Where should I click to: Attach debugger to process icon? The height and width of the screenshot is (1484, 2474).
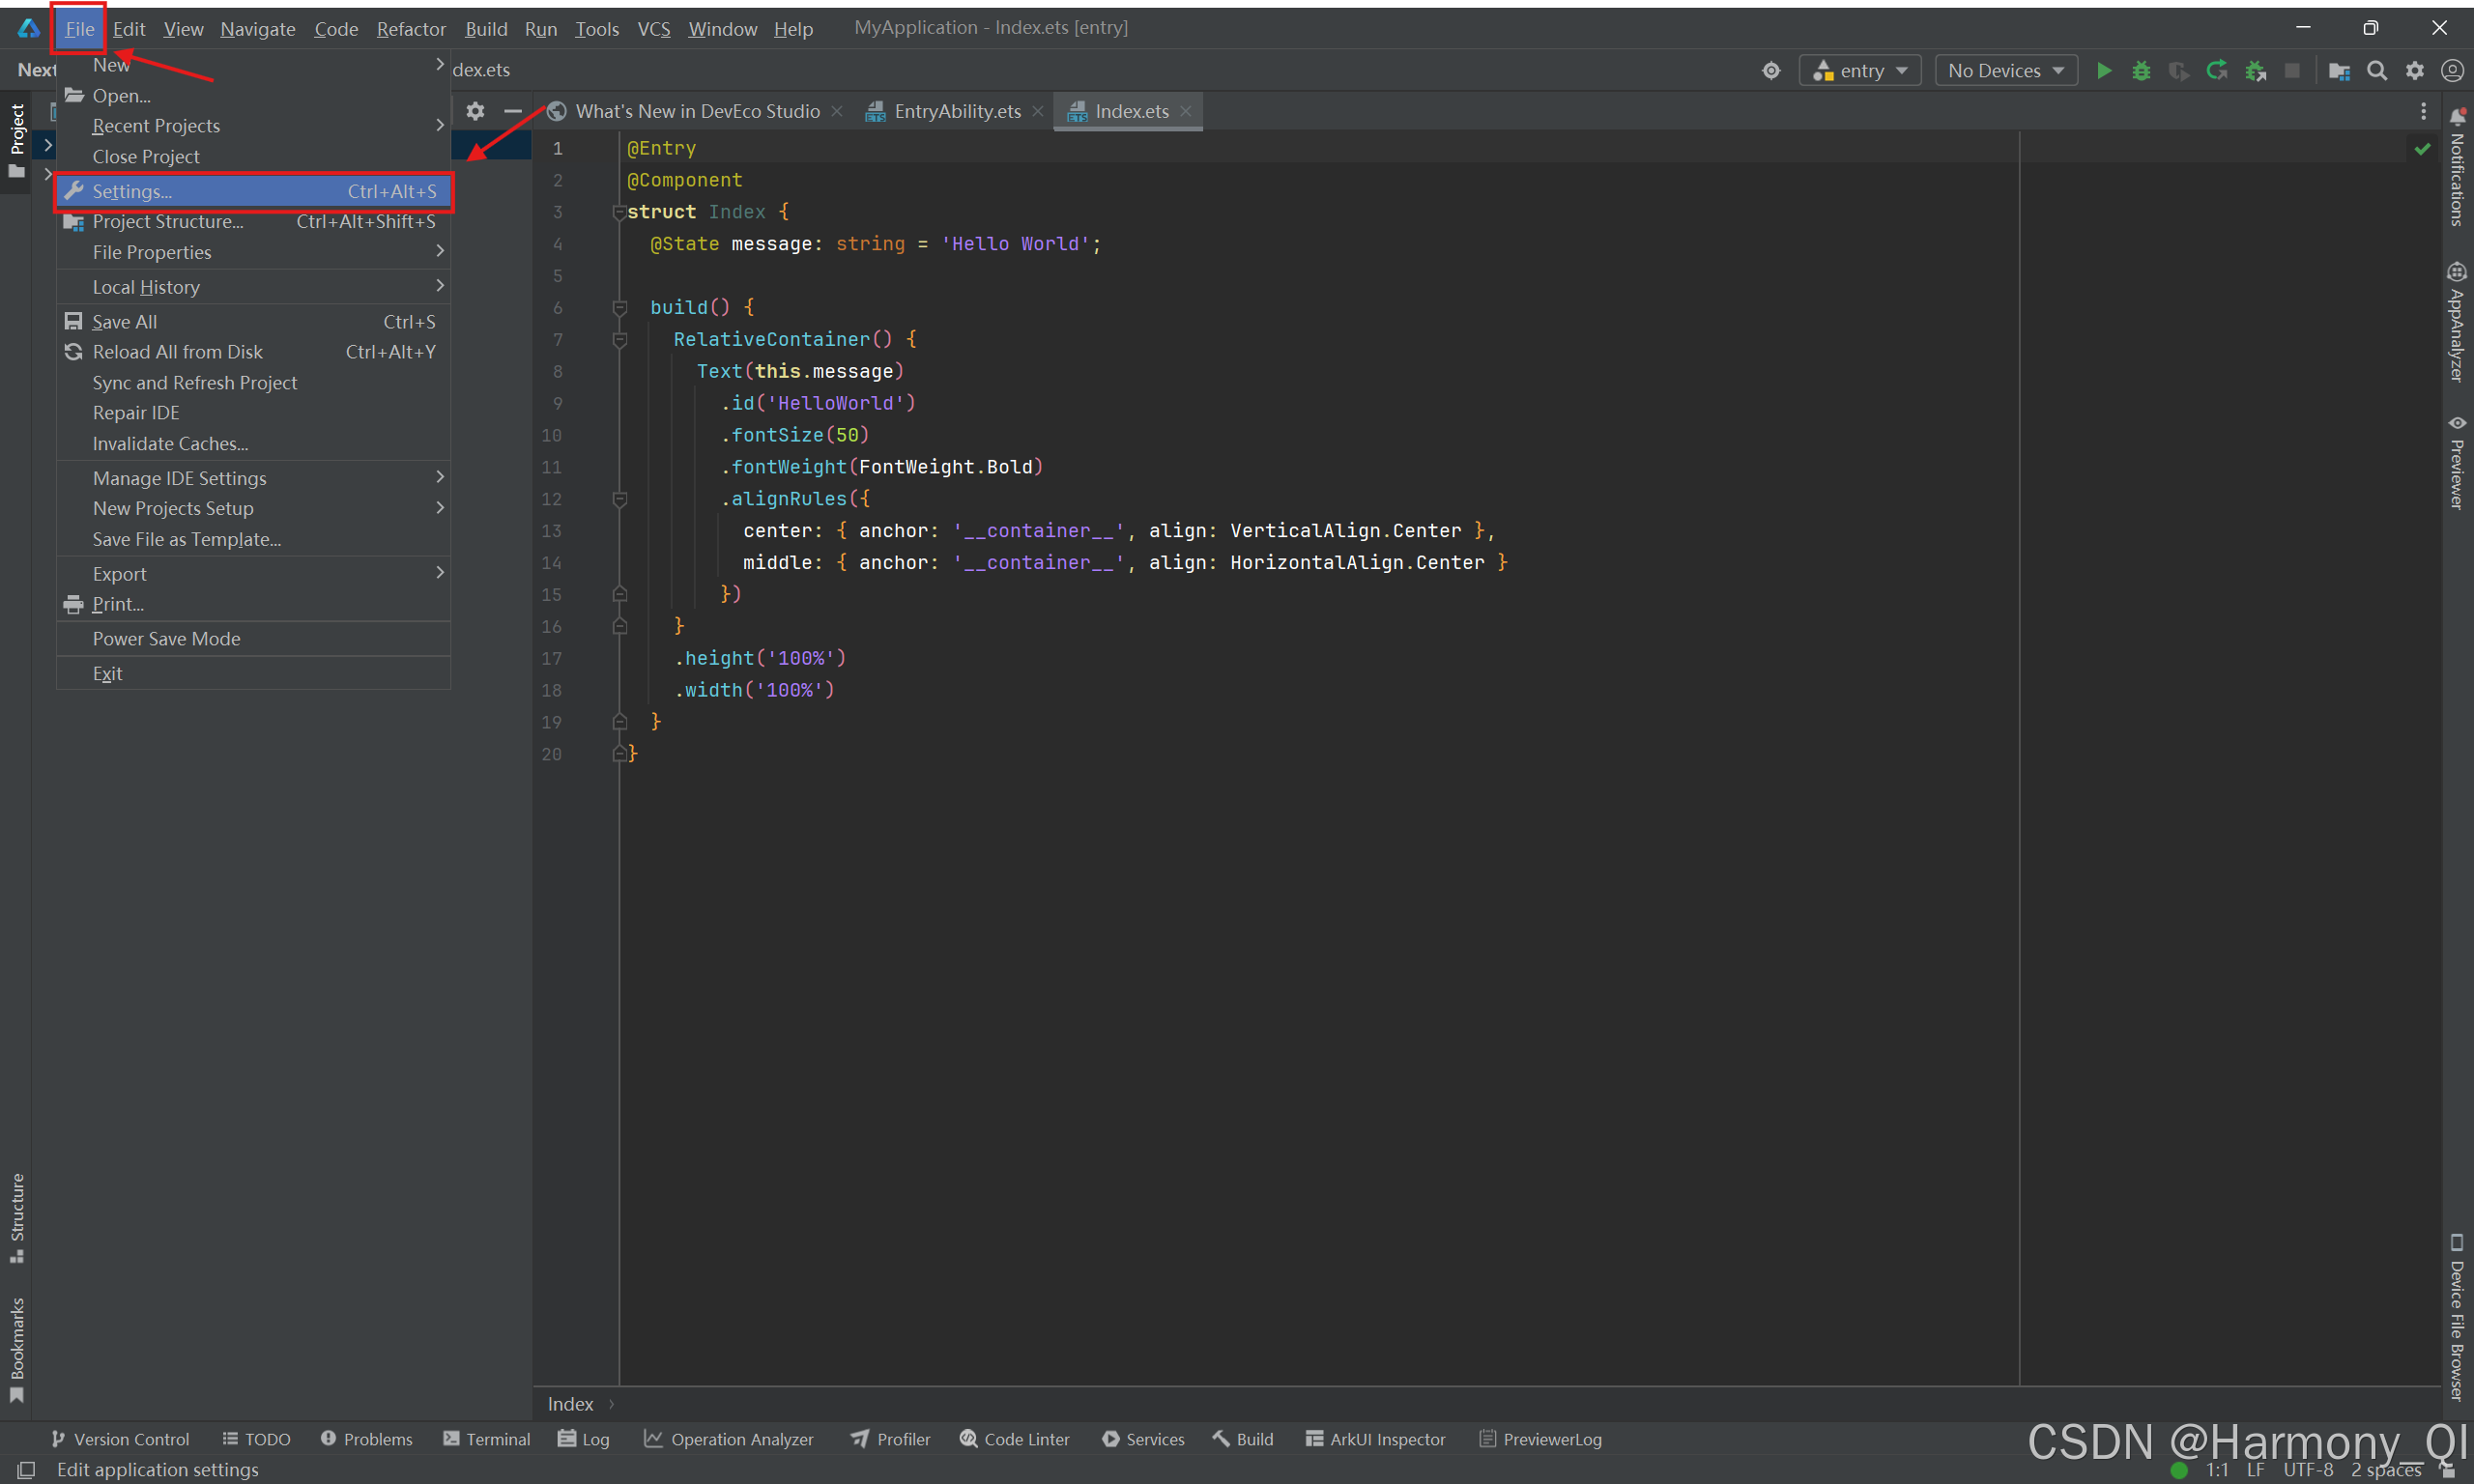tap(2255, 70)
